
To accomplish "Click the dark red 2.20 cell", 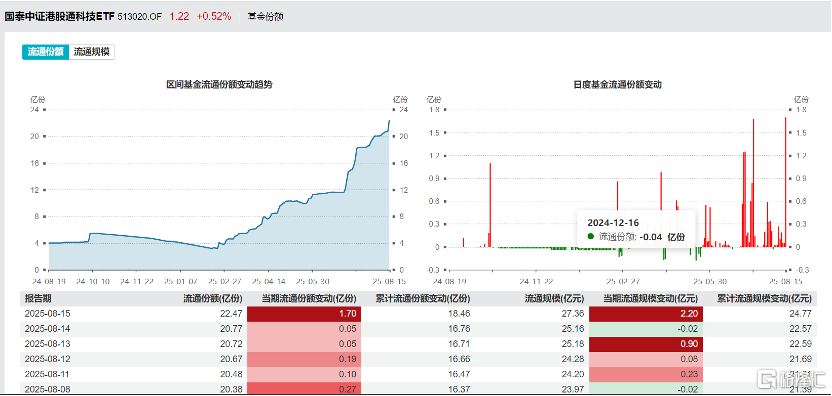I will pos(646,314).
